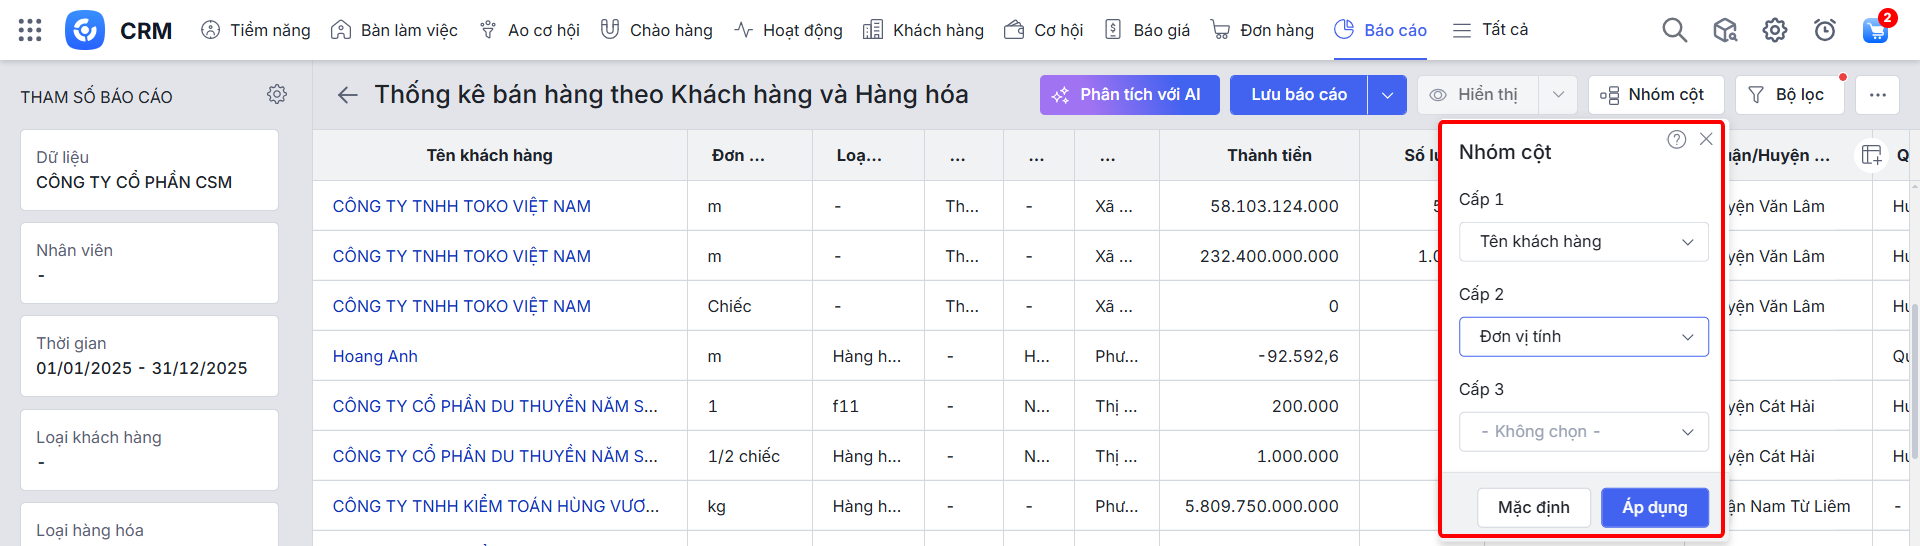Click the column customization table icon

click(x=1871, y=155)
